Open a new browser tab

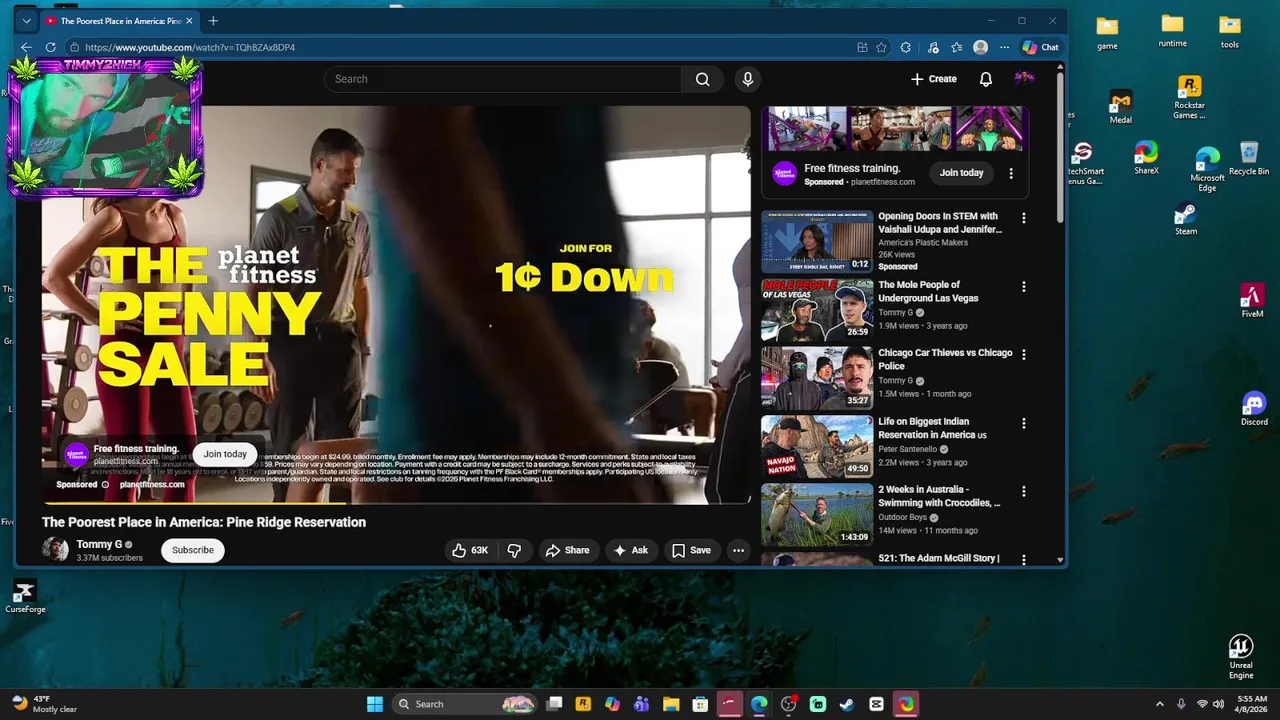click(213, 21)
